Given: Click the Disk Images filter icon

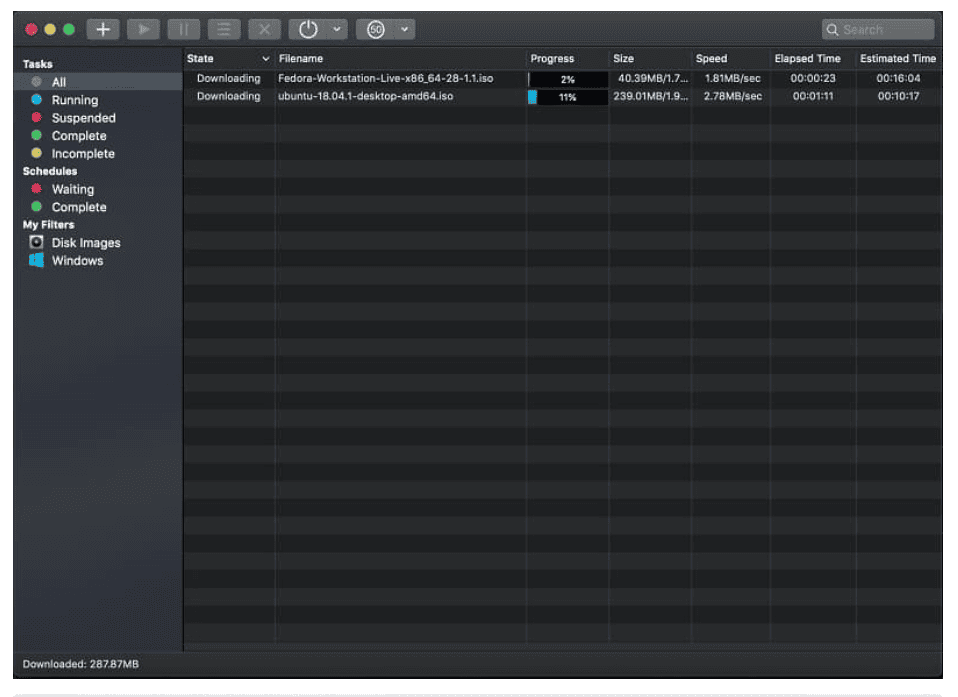Looking at the screenshot, I should pyautogui.click(x=37, y=242).
